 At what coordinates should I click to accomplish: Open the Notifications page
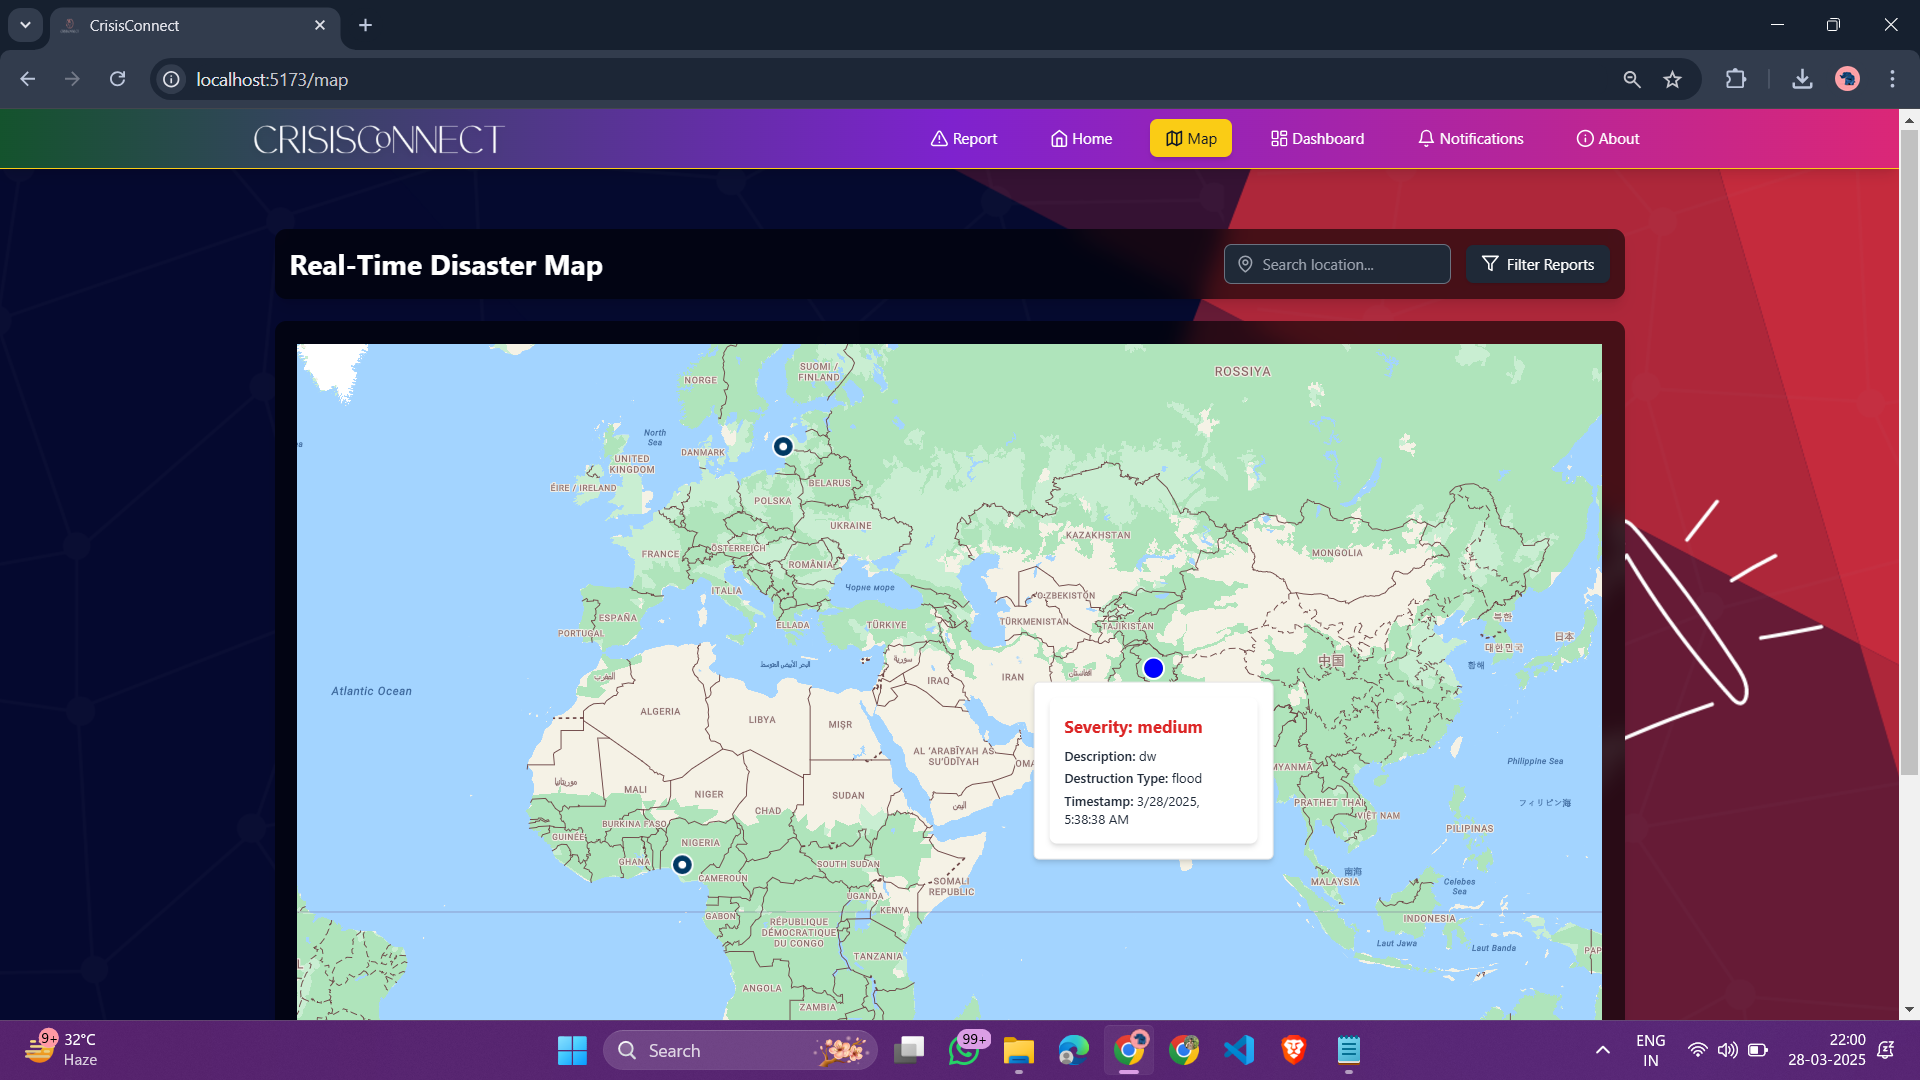click(x=1470, y=139)
